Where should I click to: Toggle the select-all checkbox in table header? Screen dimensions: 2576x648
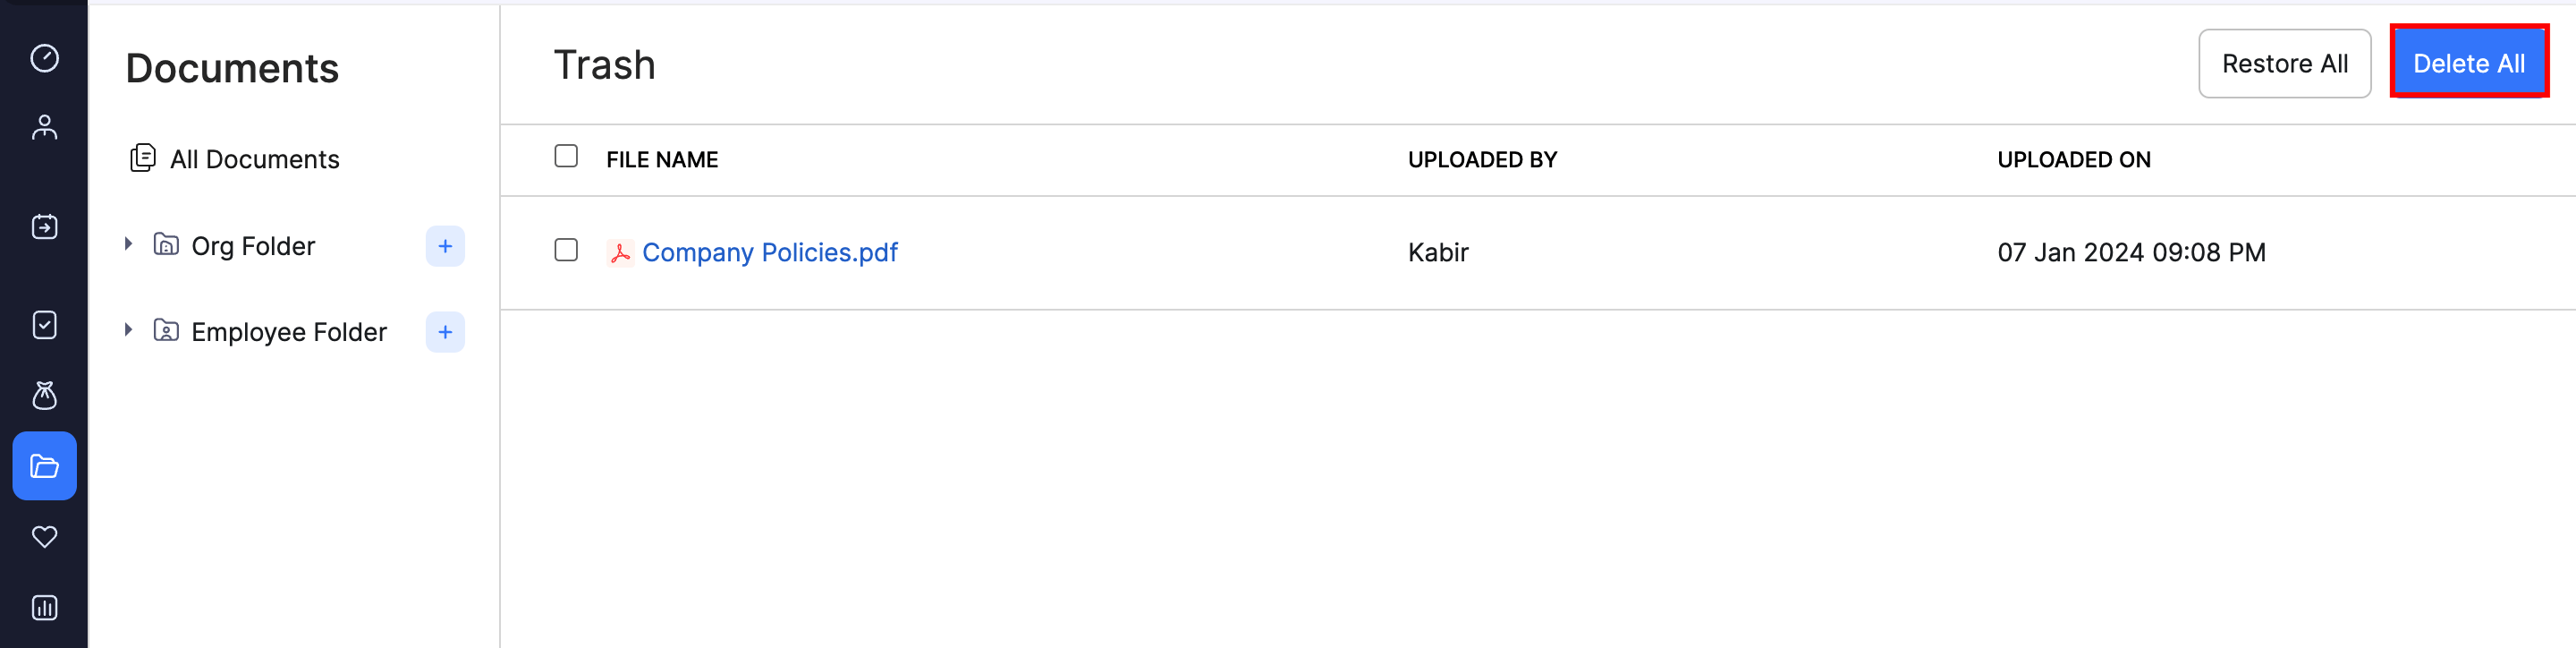pos(566,156)
